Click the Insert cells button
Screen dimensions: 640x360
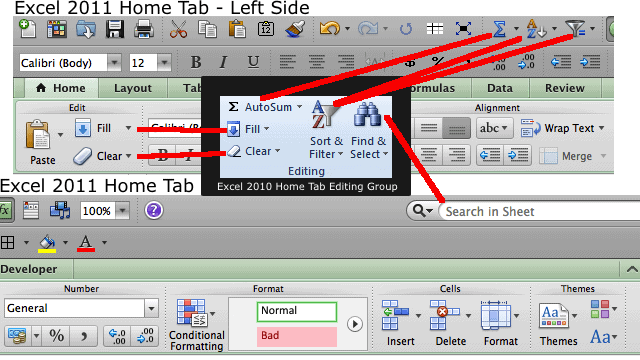(400, 323)
